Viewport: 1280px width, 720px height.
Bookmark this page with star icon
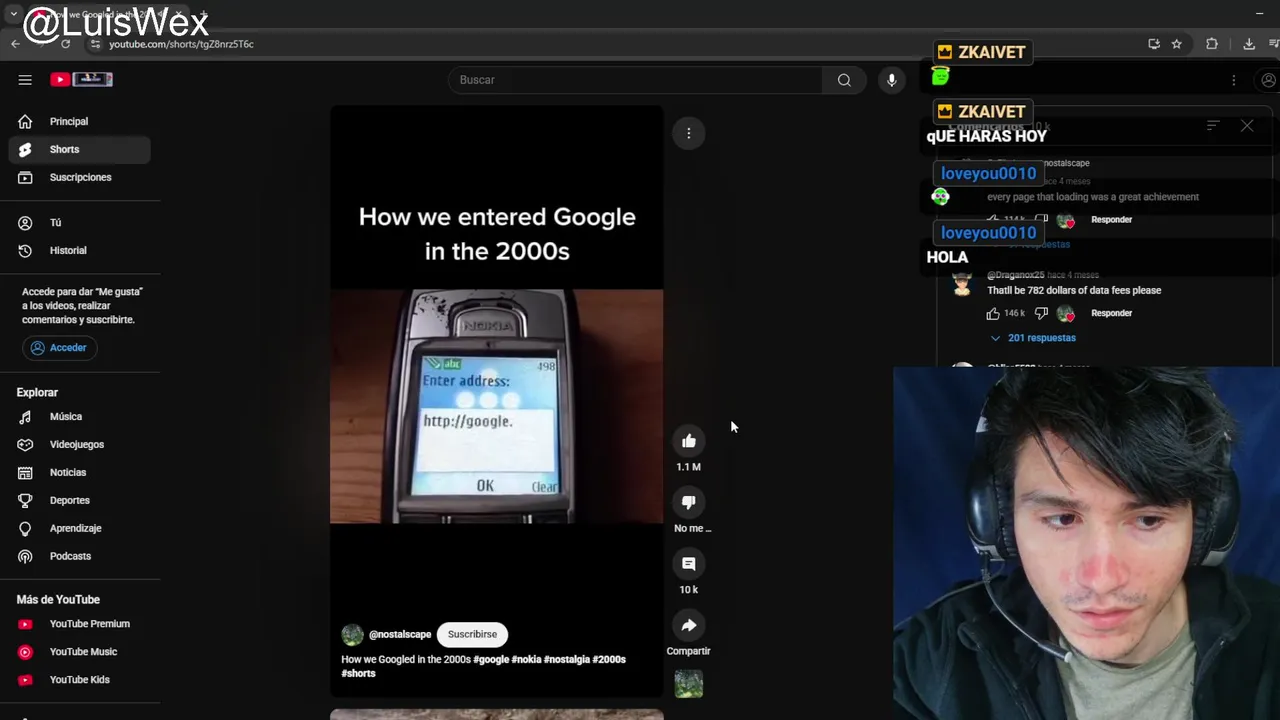[1176, 44]
